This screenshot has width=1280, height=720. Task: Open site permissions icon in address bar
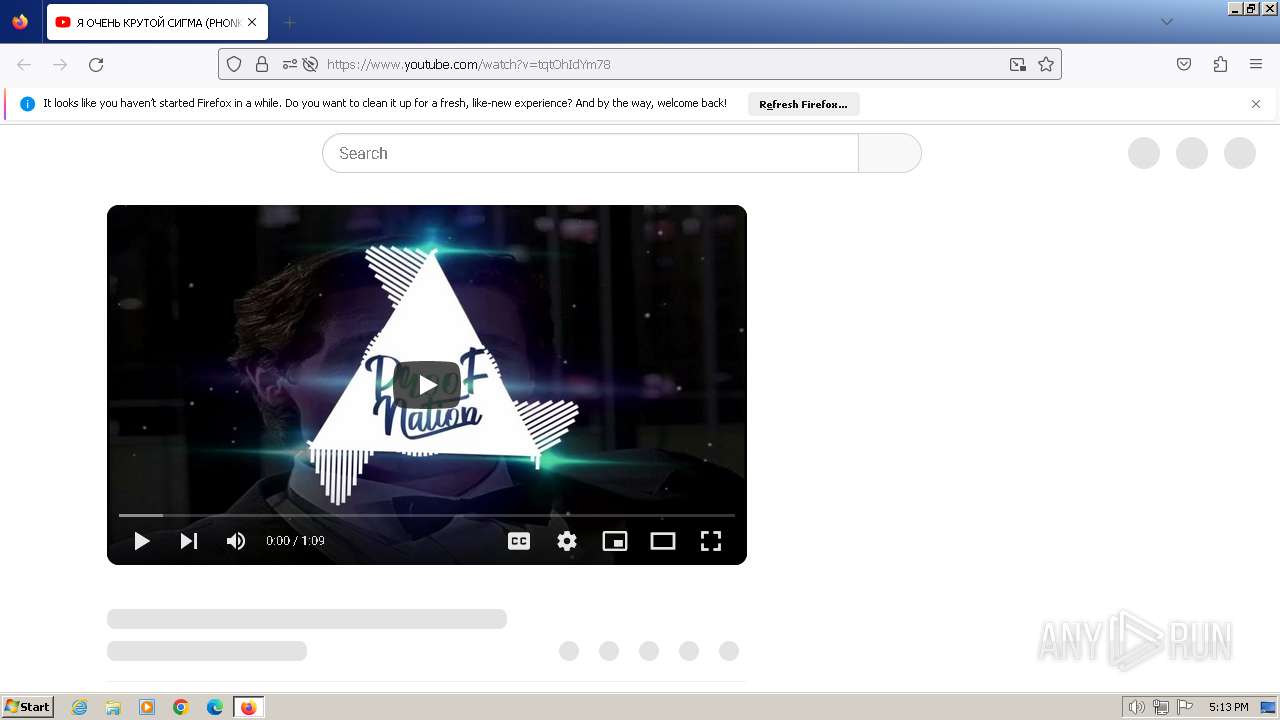pyautogui.click(x=290, y=64)
